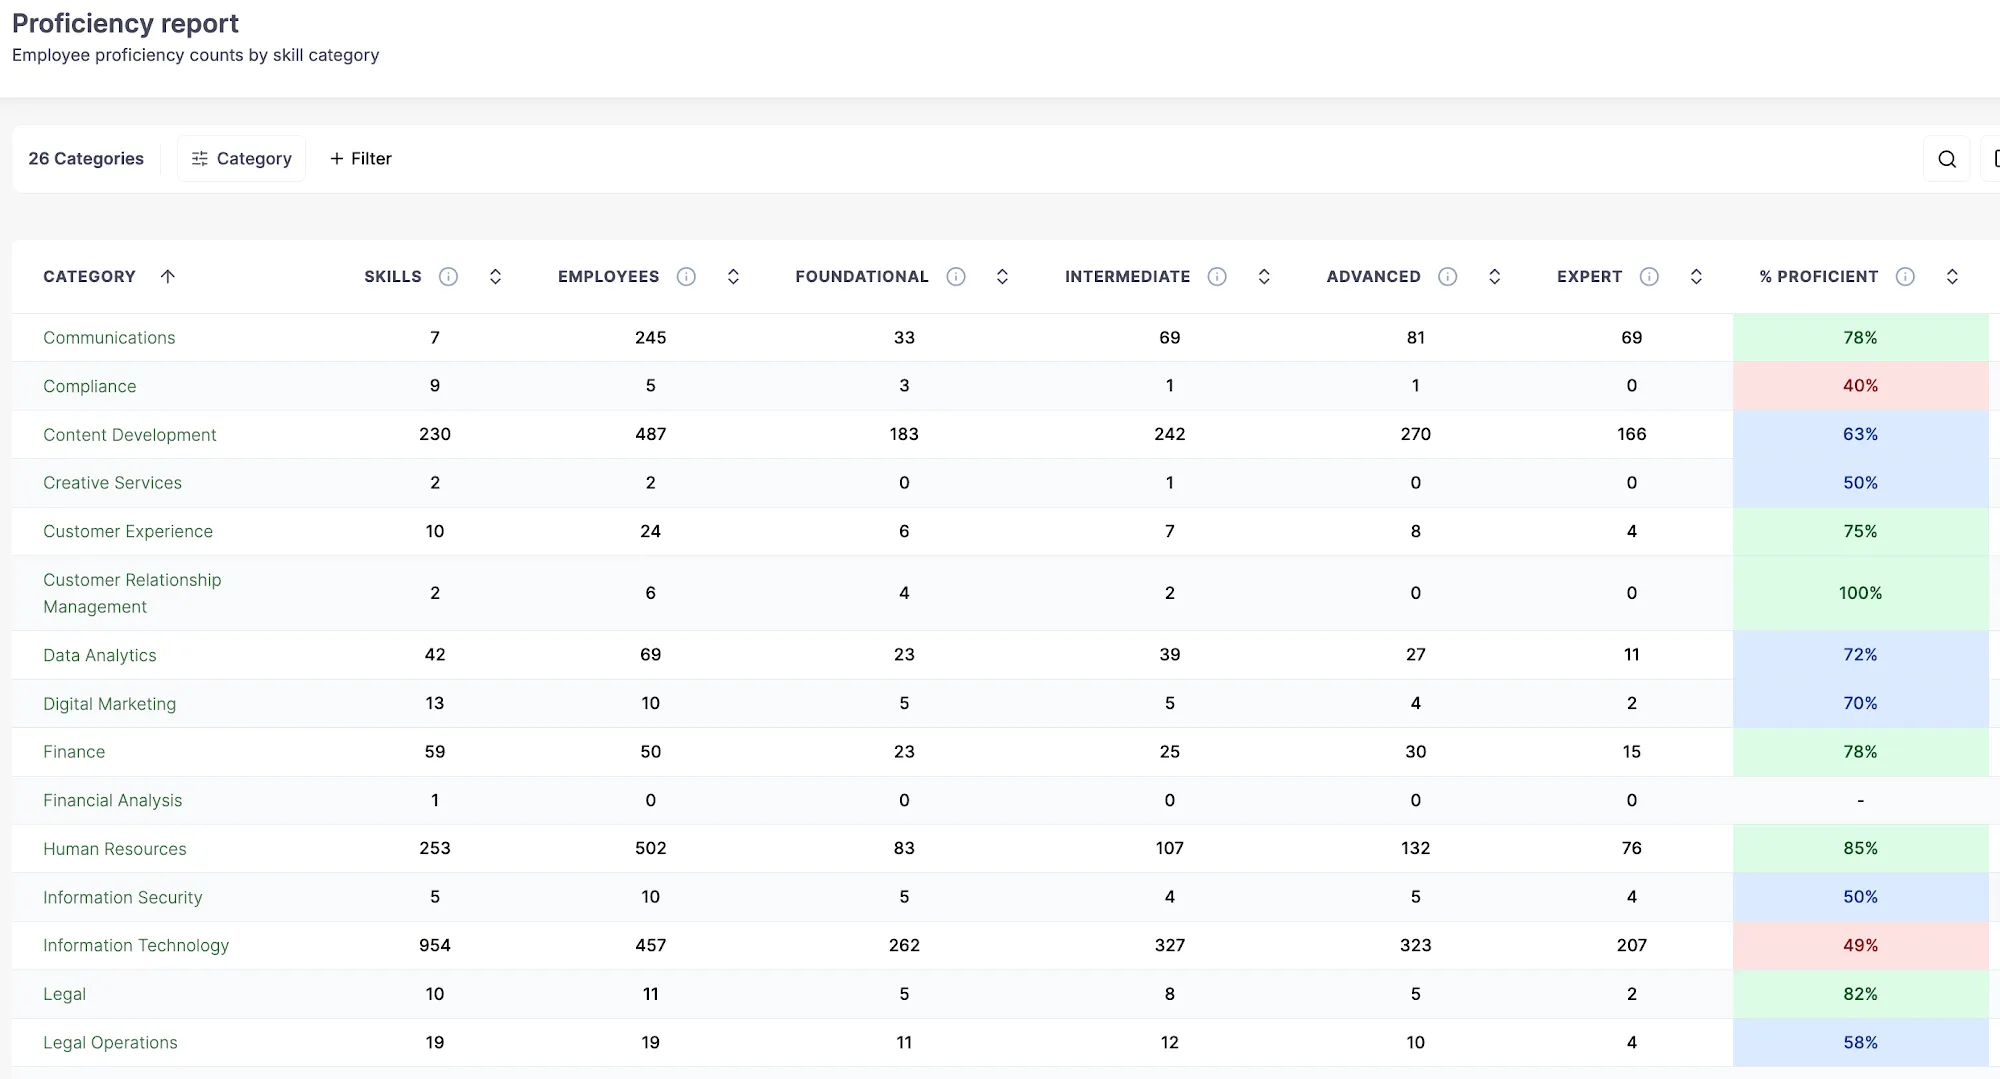The height and width of the screenshot is (1079, 2000).
Task: Open the Communications category
Action: [109, 338]
